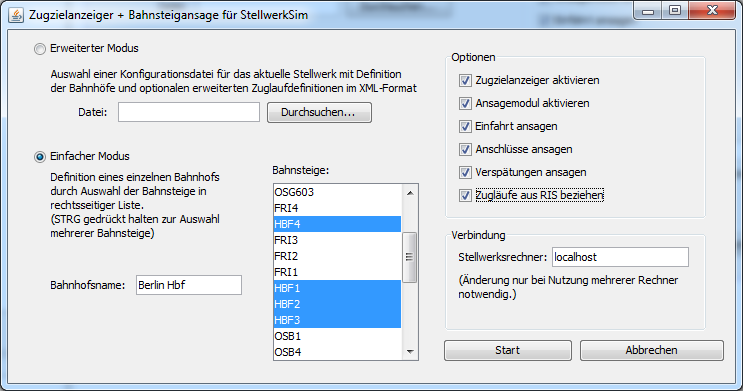Click the Java application icon in title bar
Viewport: 743px width, 391px height.
point(16,15)
